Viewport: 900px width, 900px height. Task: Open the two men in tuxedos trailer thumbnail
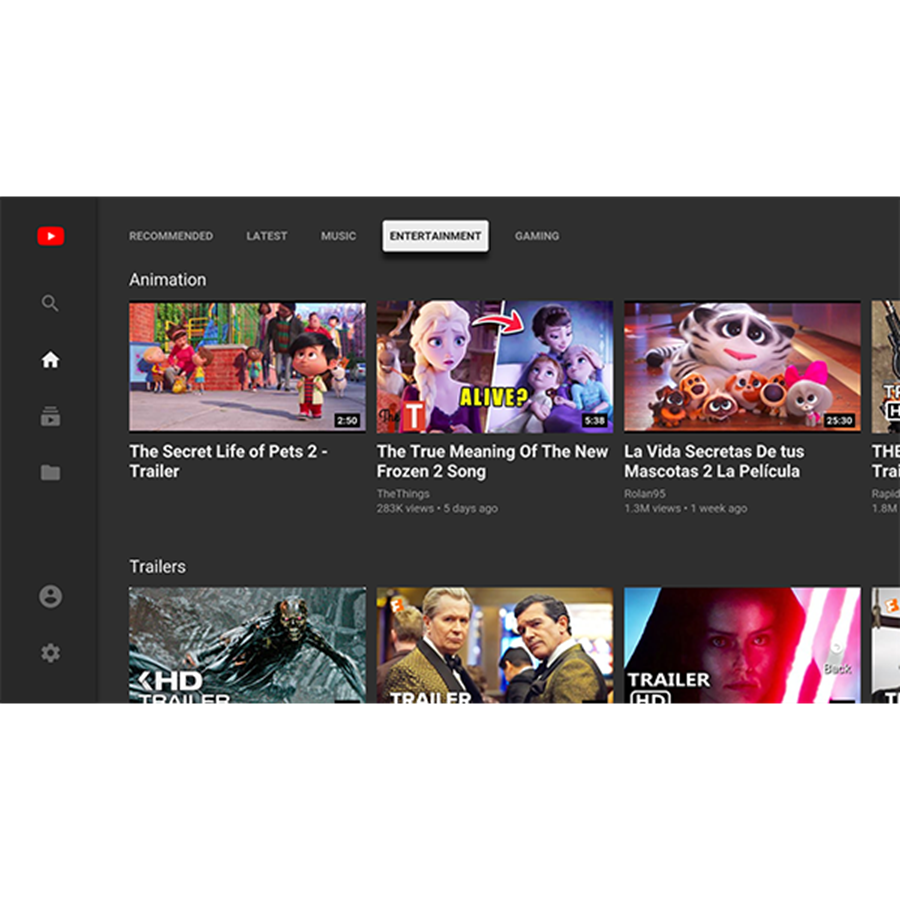[495, 645]
